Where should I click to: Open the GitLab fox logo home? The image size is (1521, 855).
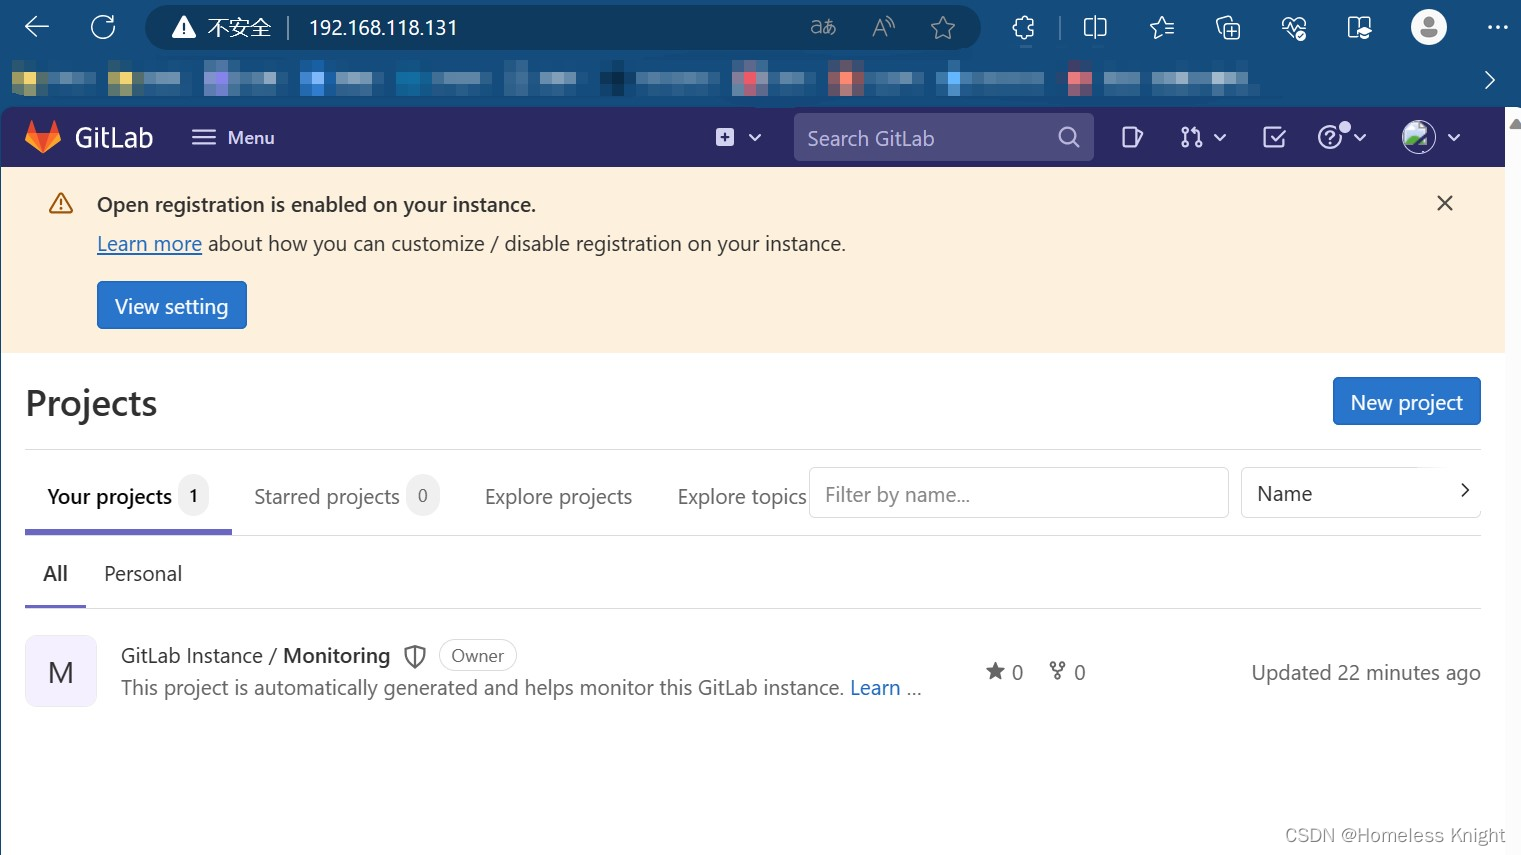click(x=43, y=137)
